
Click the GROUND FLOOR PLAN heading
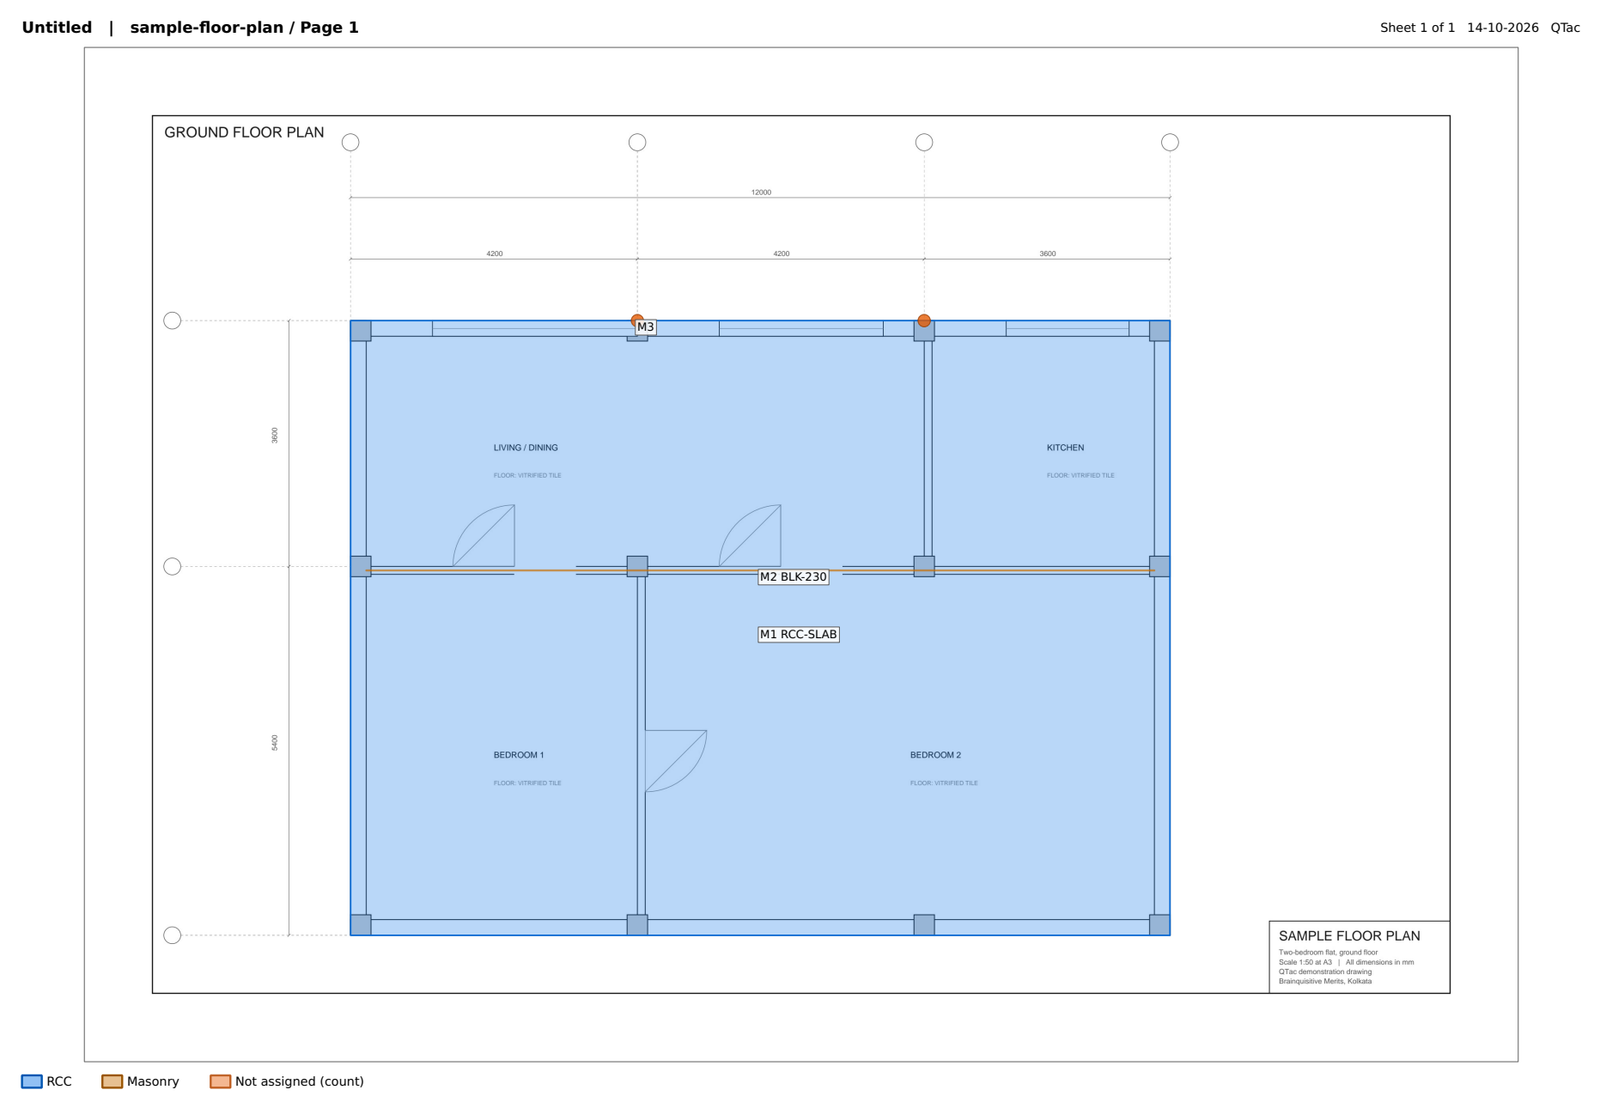click(244, 132)
